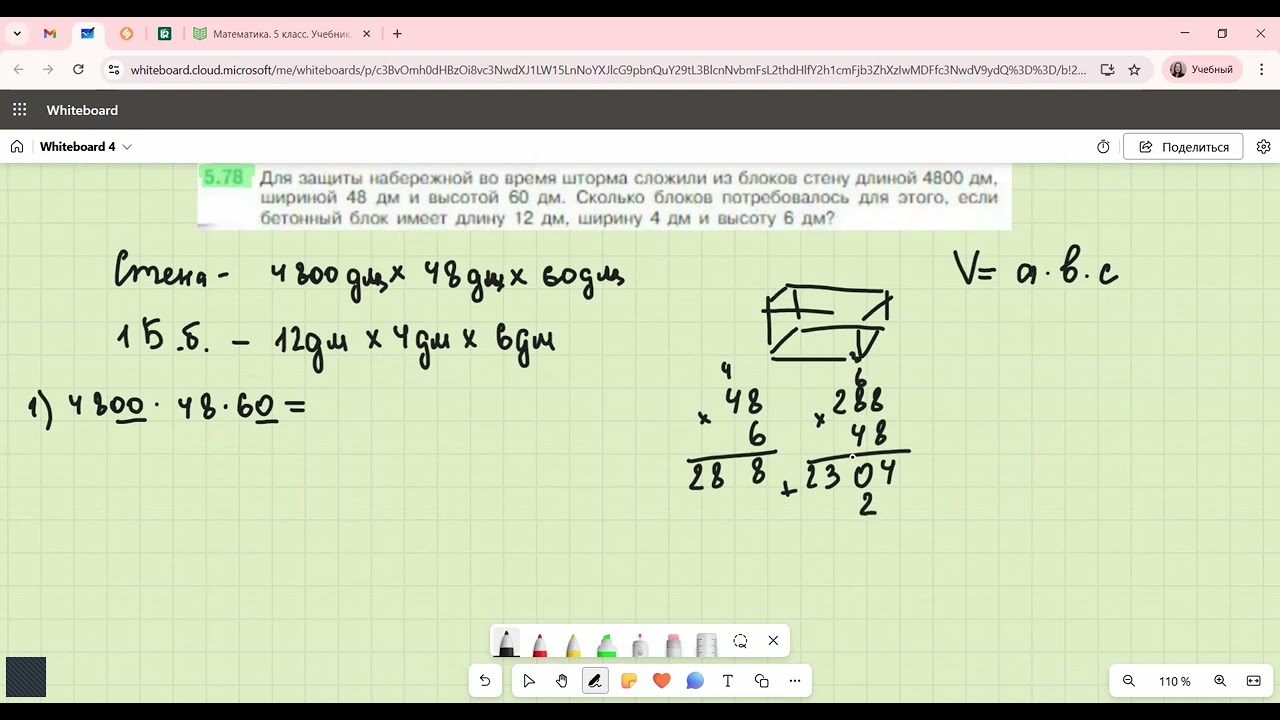This screenshot has width=1280, height=720.
Task: Open the Учебный profile menu
Action: click(x=1202, y=70)
